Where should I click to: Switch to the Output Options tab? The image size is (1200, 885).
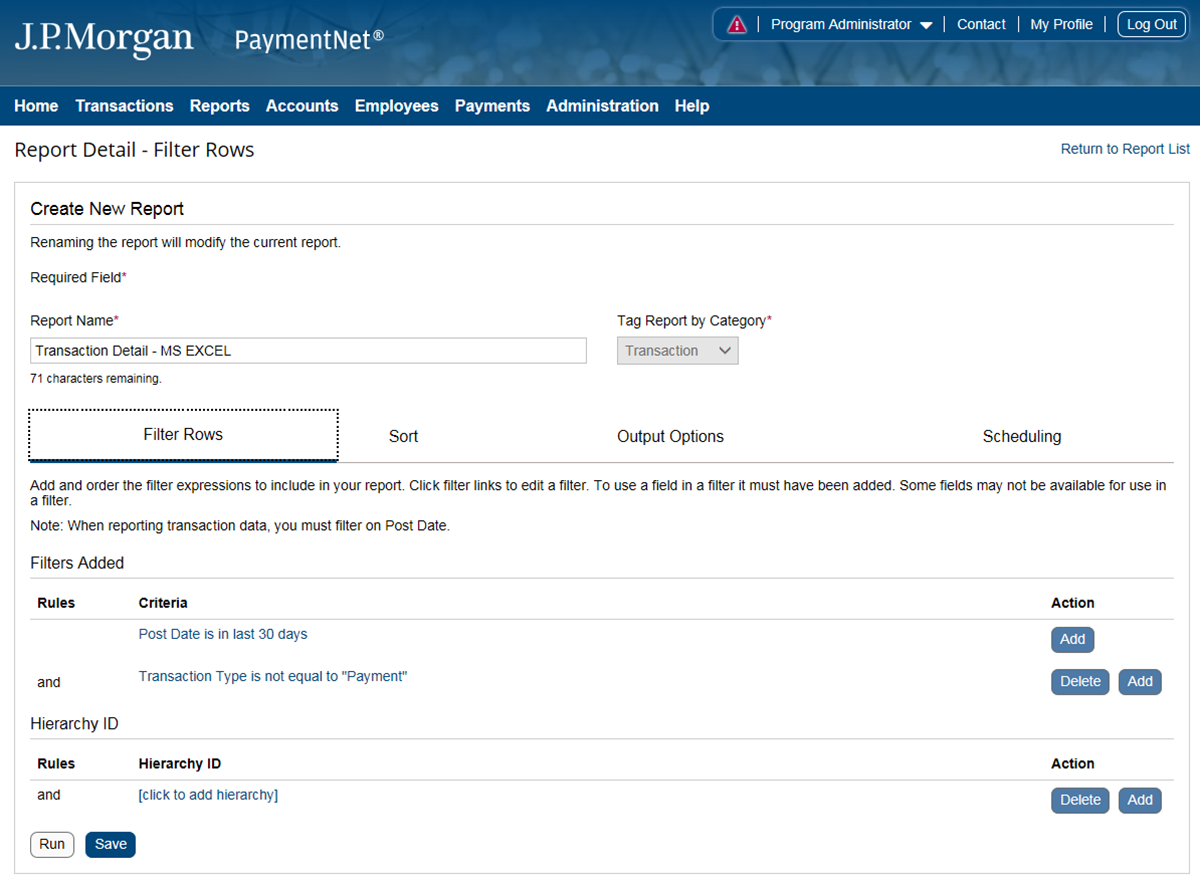tap(670, 436)
